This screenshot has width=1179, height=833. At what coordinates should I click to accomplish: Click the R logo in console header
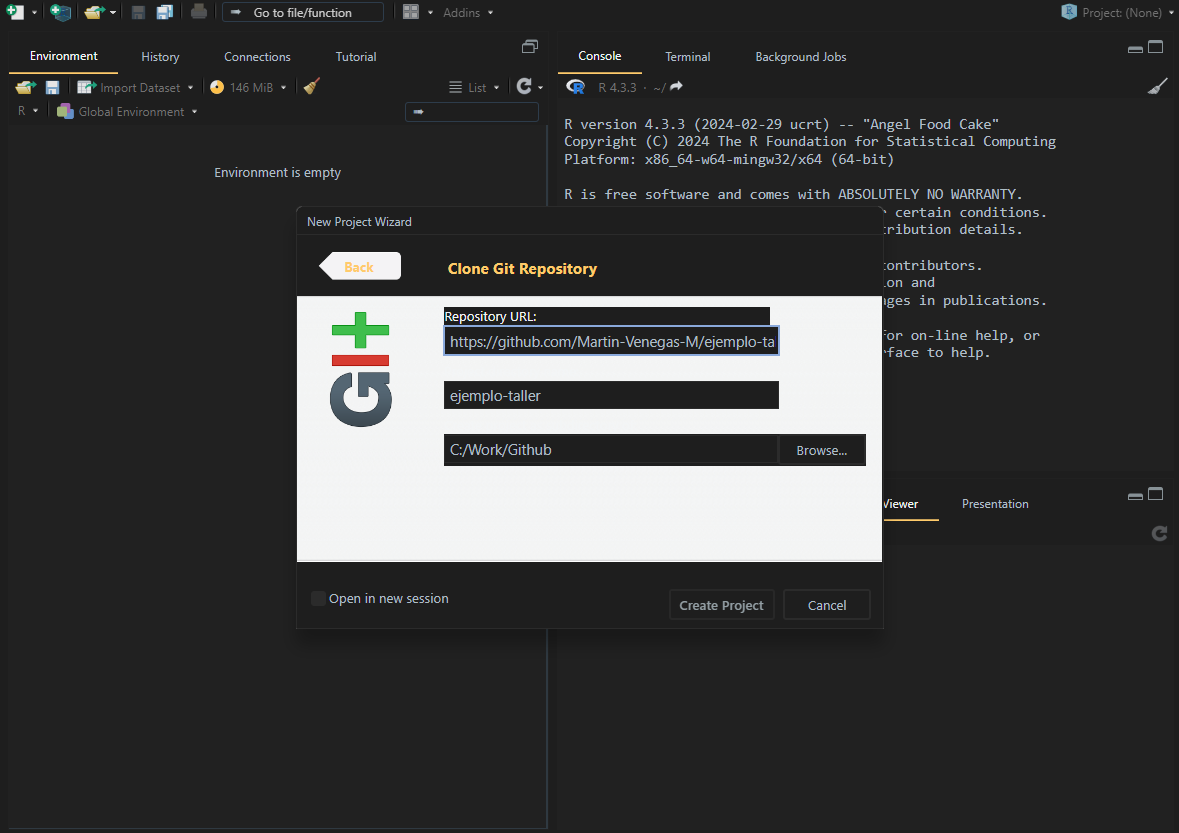pyautogui.click(x=575, y=86)
